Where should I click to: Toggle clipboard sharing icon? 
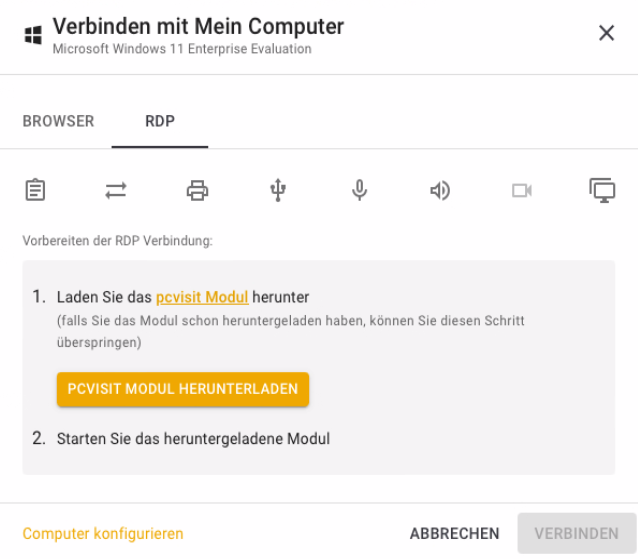tap(36, 190)
